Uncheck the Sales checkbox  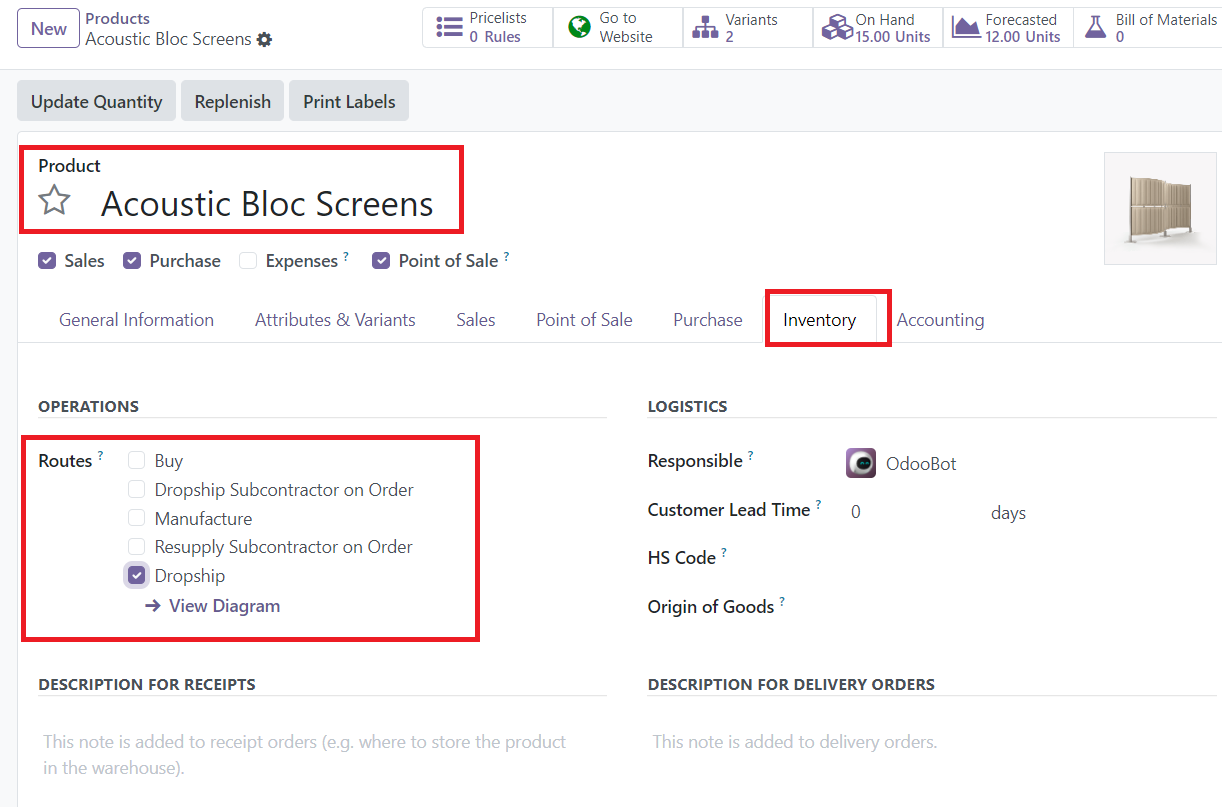[x=47, y=261]
